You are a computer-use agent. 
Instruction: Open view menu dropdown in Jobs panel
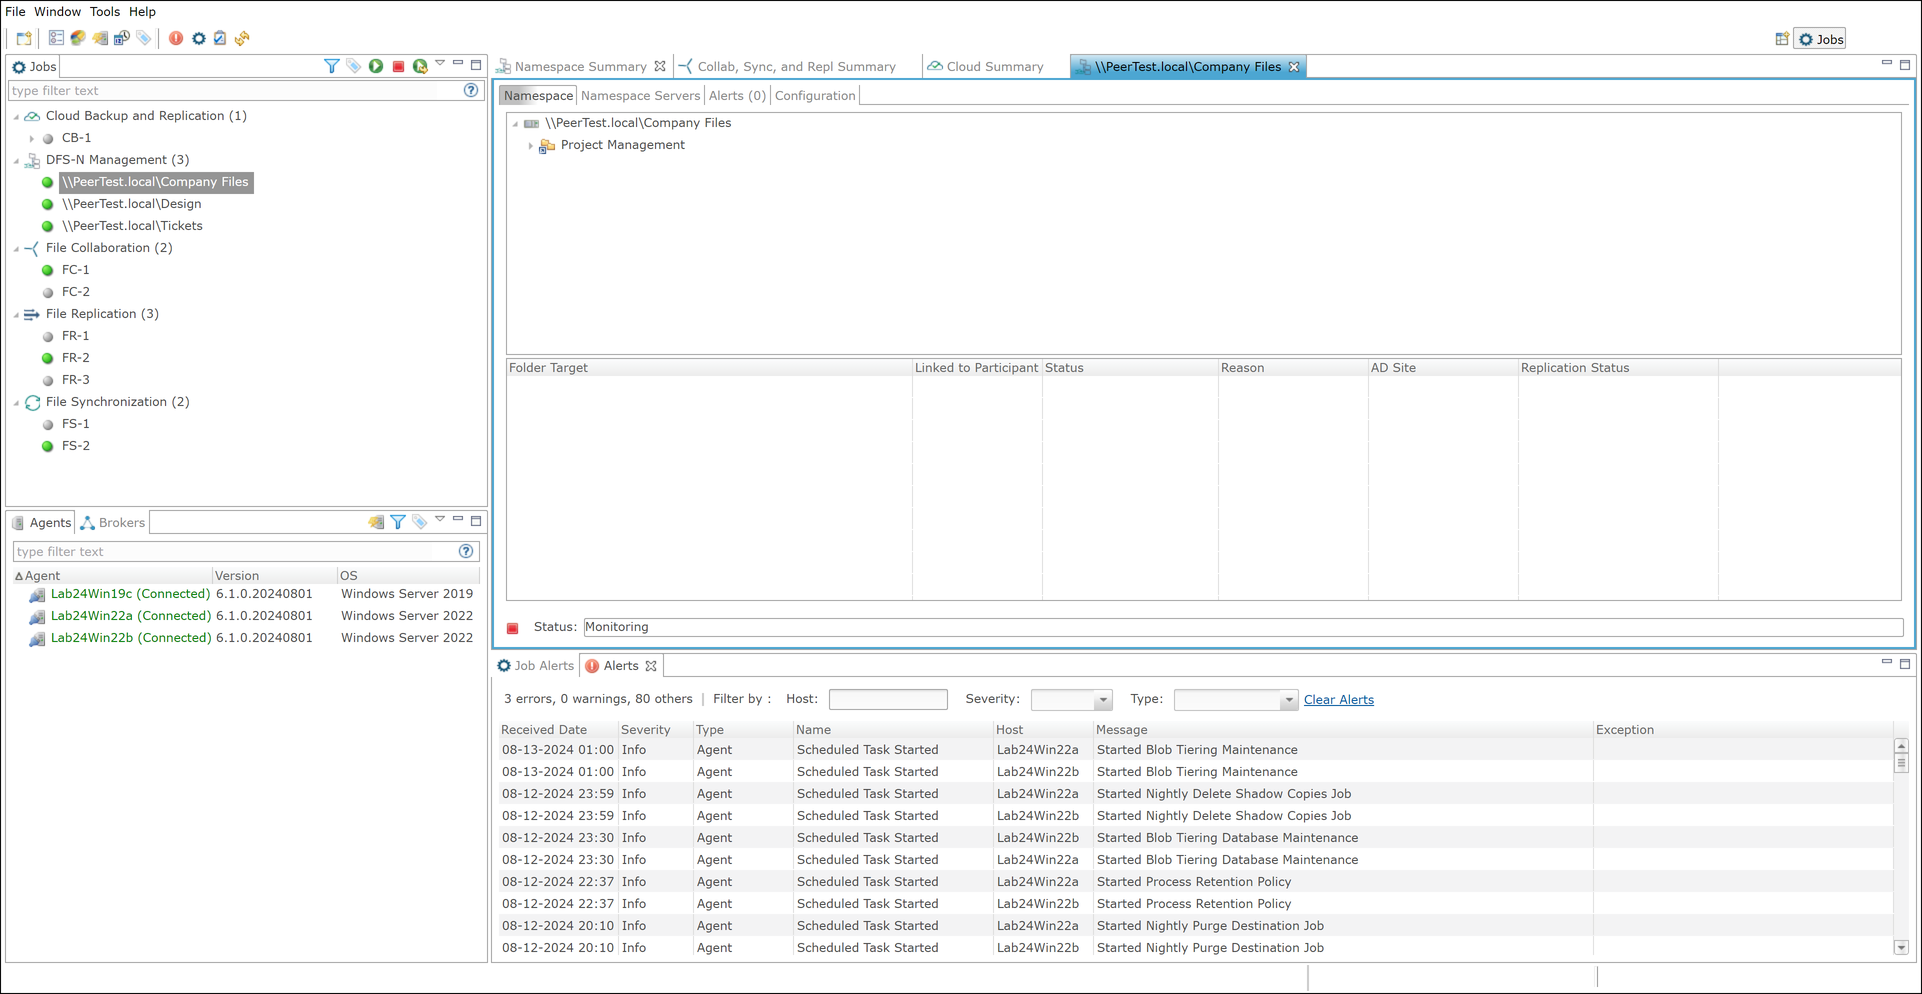tap(440, 64)
